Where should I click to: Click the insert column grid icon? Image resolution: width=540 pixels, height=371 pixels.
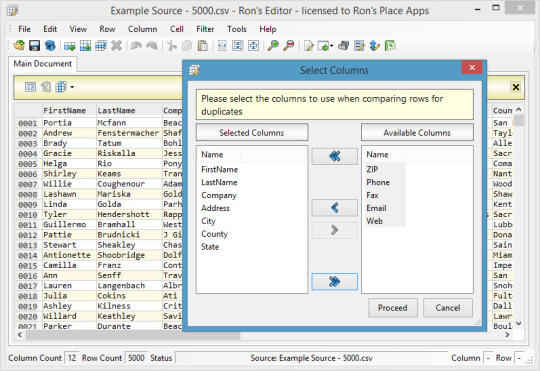(85, 45)
